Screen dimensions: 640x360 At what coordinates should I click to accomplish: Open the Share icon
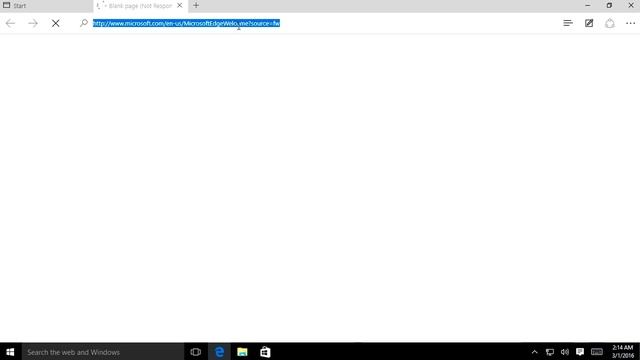point(610,23)
